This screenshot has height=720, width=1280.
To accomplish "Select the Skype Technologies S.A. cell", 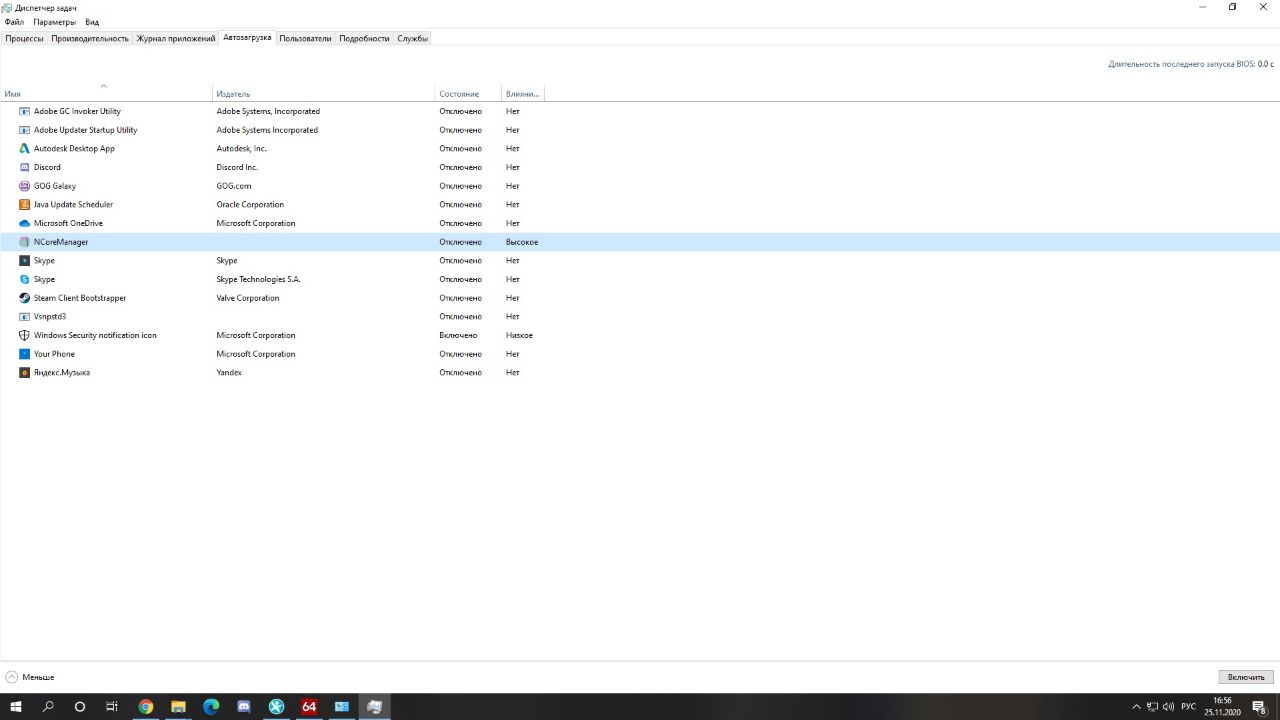I will tap(258, 279).
